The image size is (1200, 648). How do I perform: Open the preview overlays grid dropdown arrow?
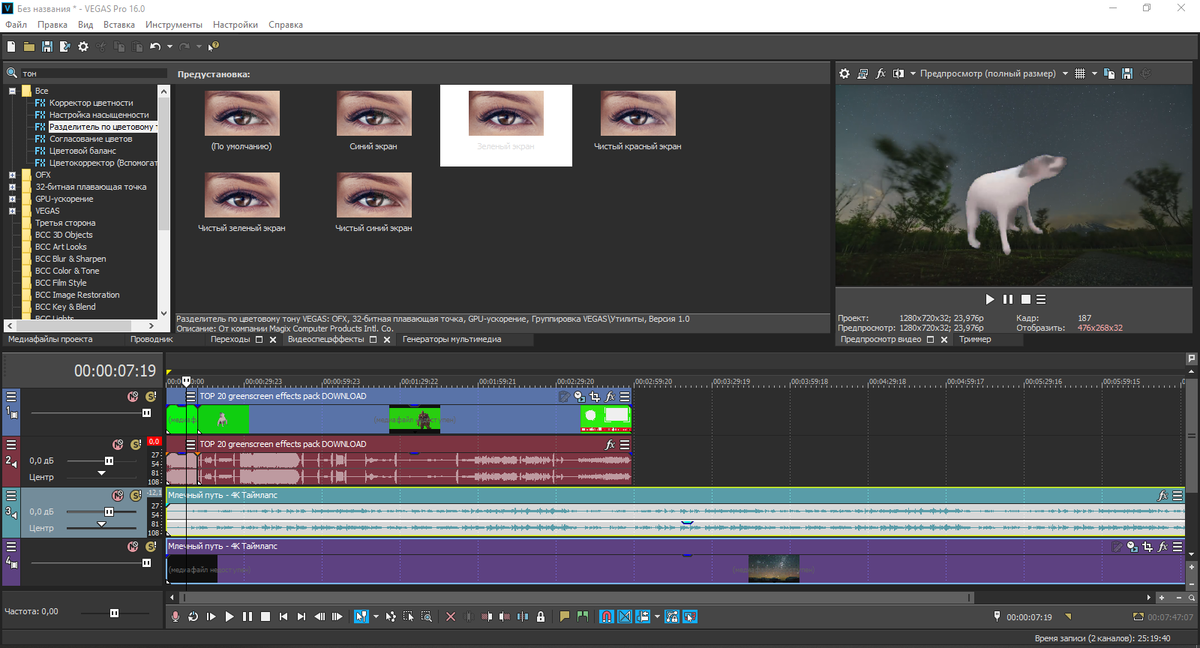click(x=1096, y=74)
